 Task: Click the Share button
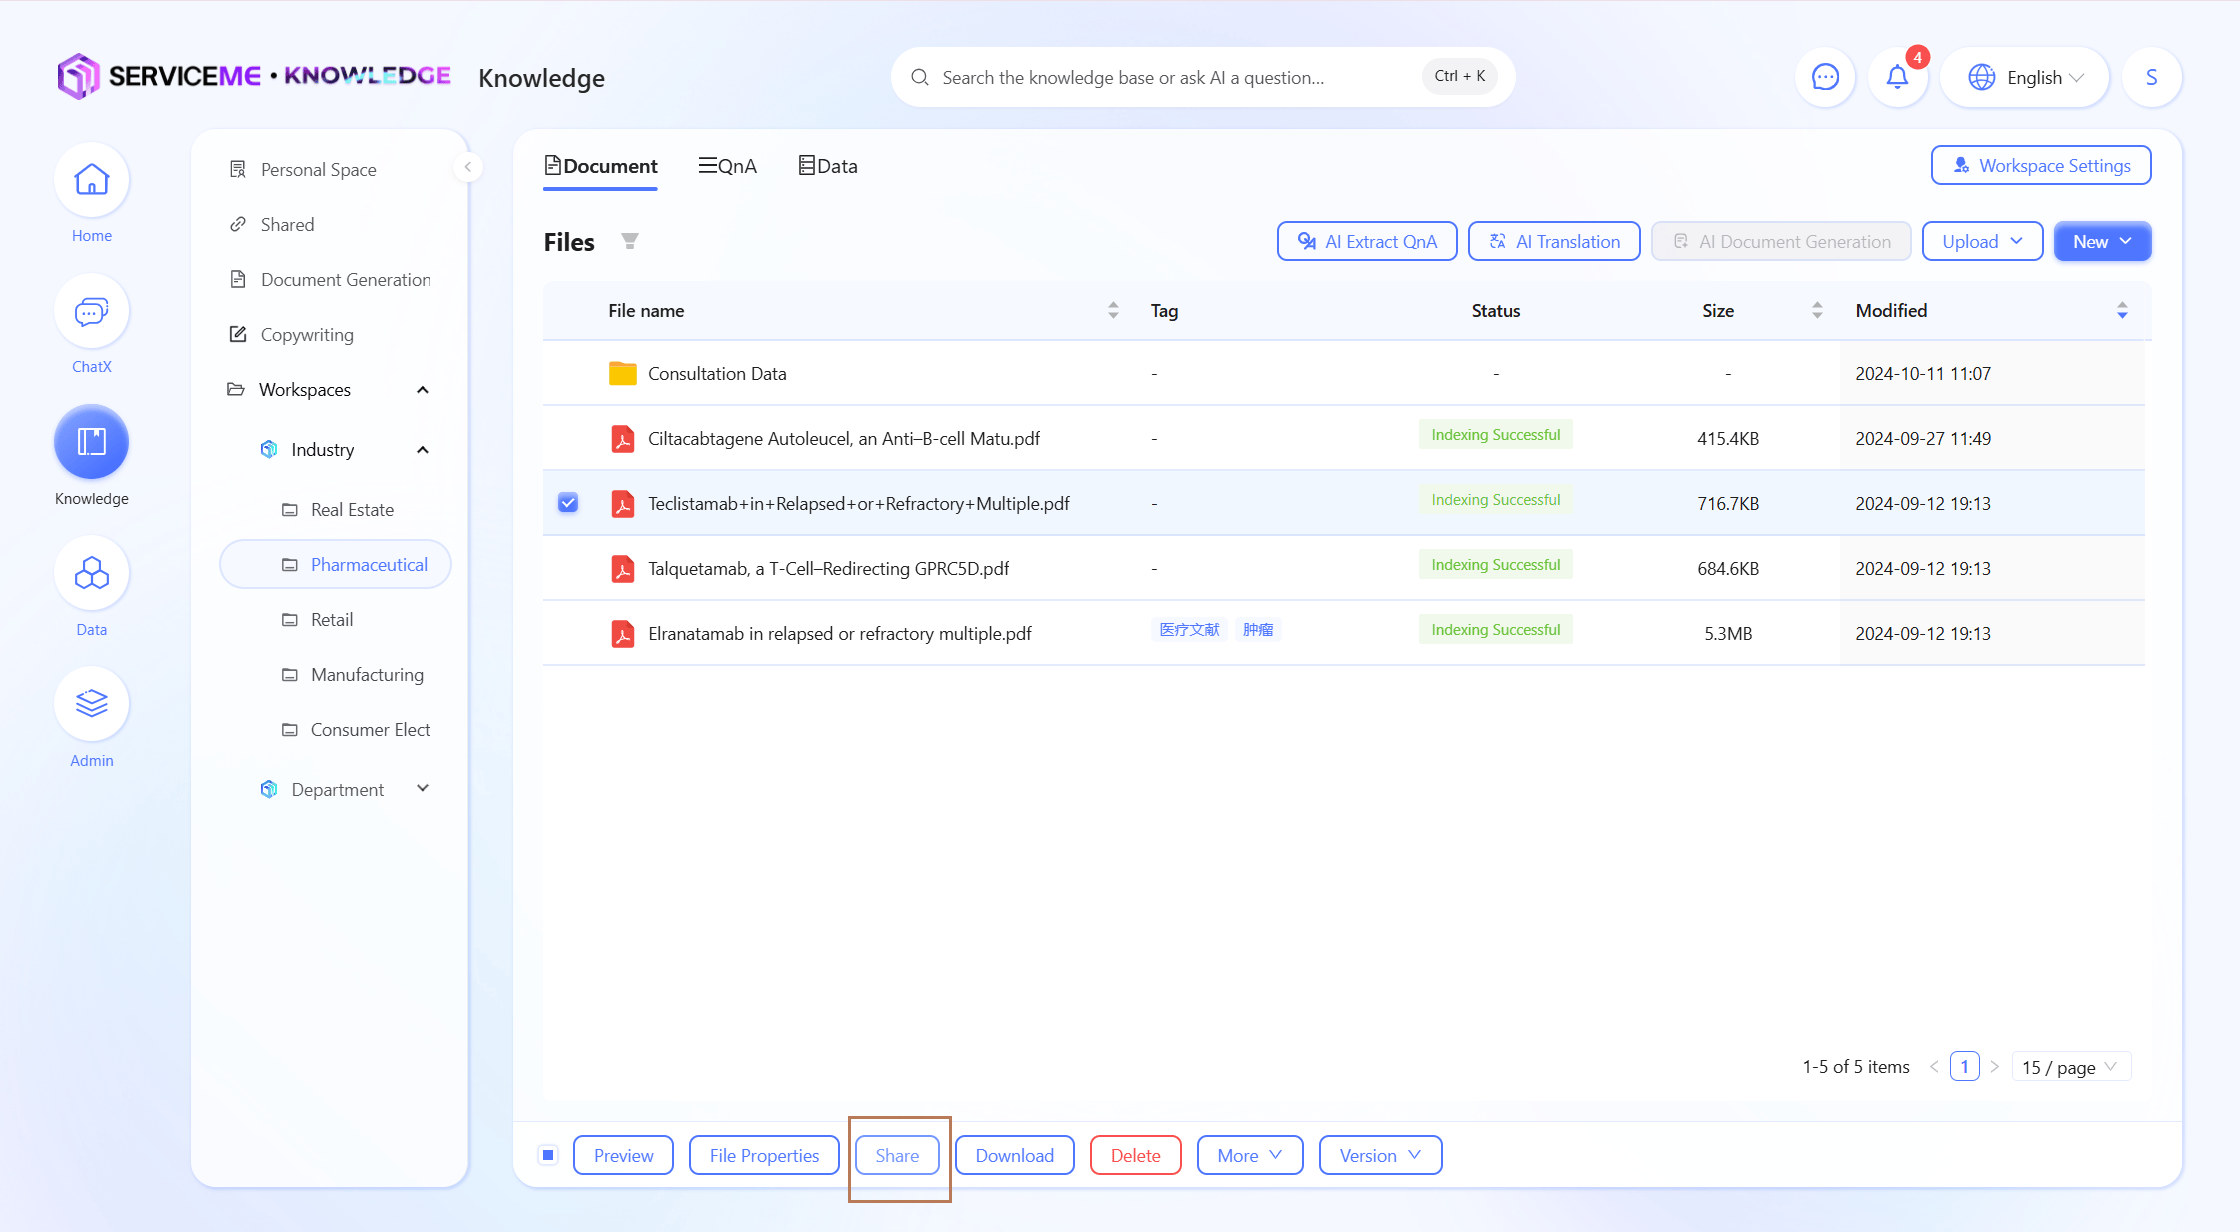click(897, 1155)
